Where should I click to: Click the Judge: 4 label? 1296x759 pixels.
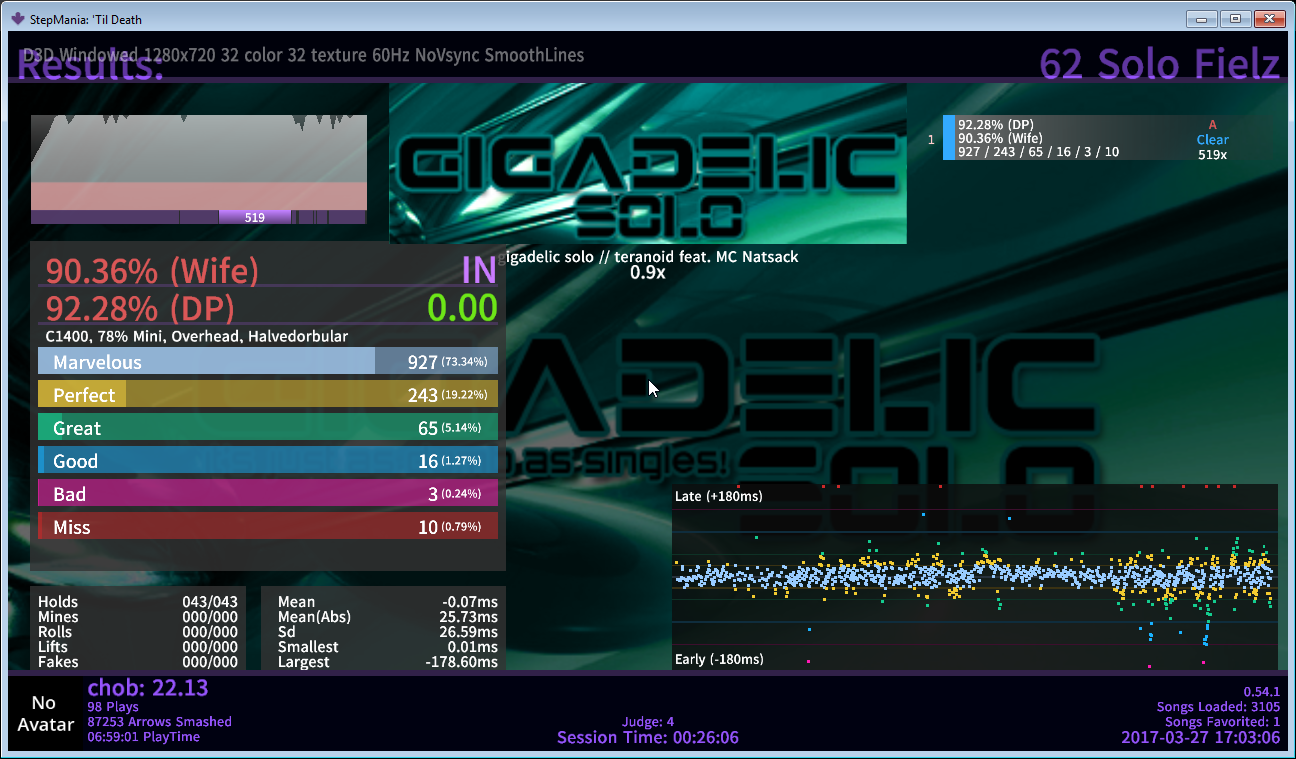[647, 722]
